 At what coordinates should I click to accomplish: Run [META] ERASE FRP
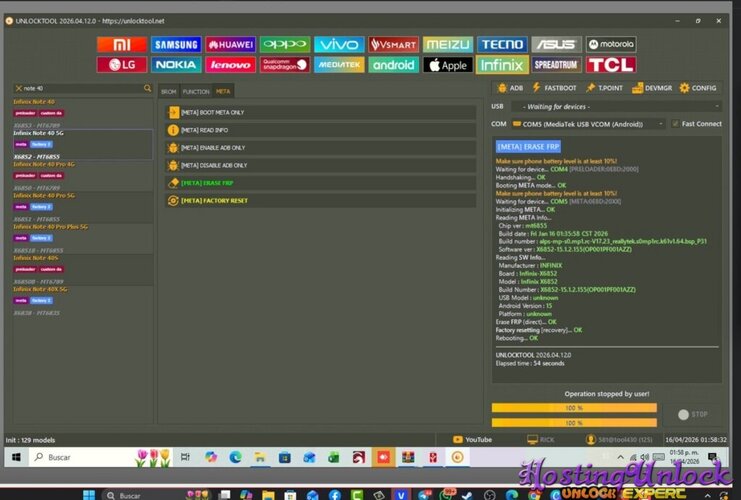click(321, 183)
